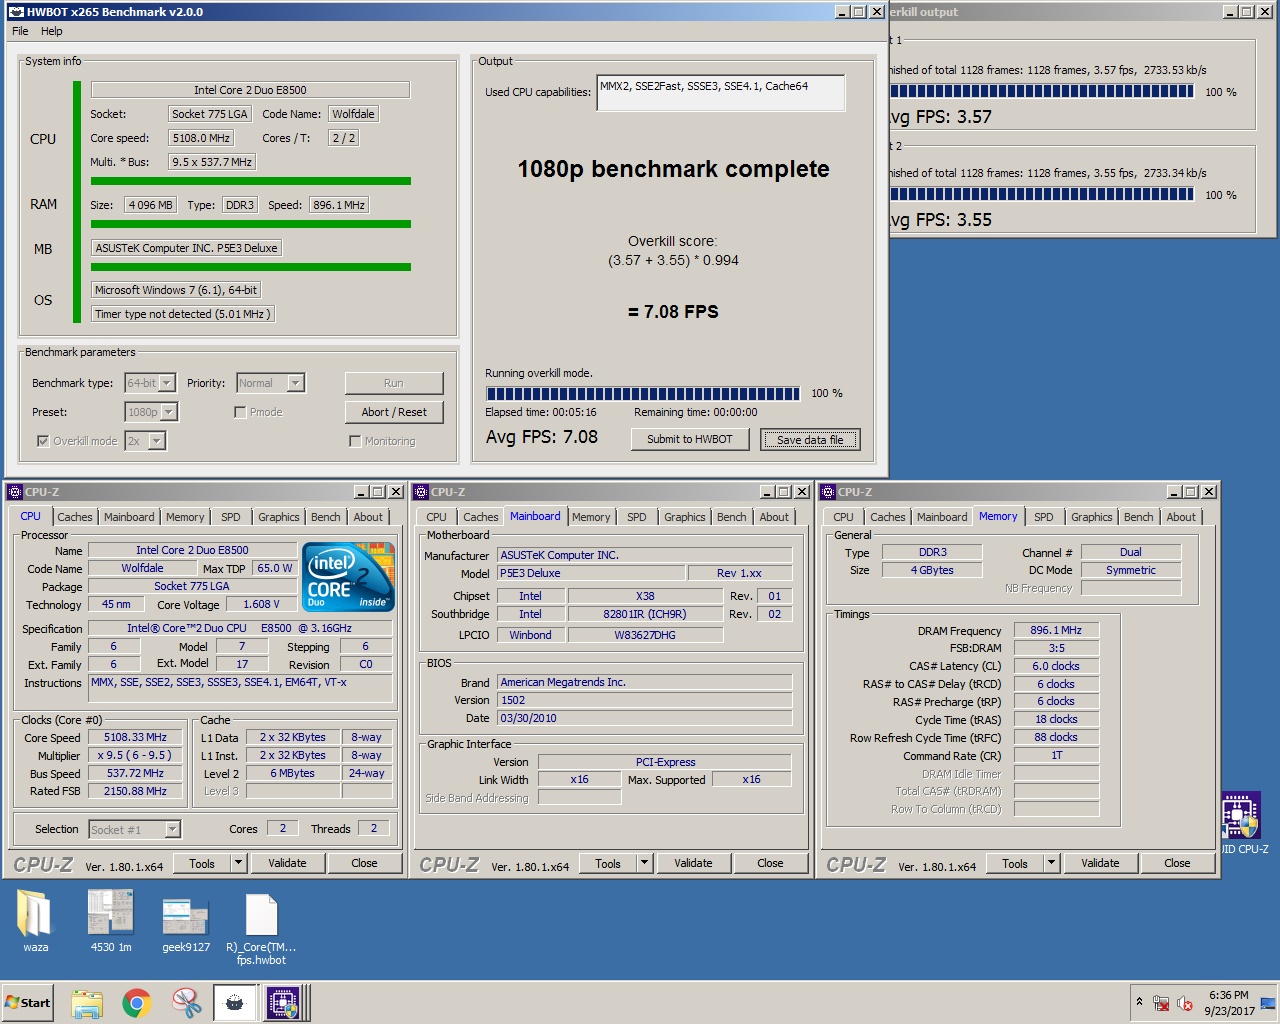
Task: Click the Save data file button
Action: pyautogui.click(x=810, y=439)
